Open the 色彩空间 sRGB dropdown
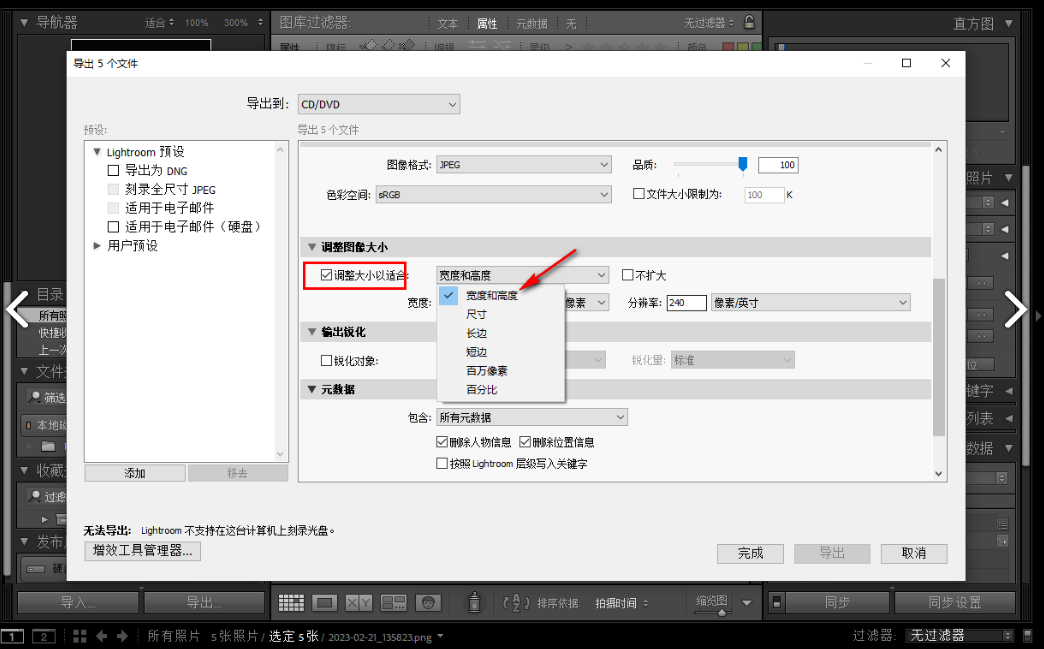This screenshot has height=649, width=1044. (492, 194)
